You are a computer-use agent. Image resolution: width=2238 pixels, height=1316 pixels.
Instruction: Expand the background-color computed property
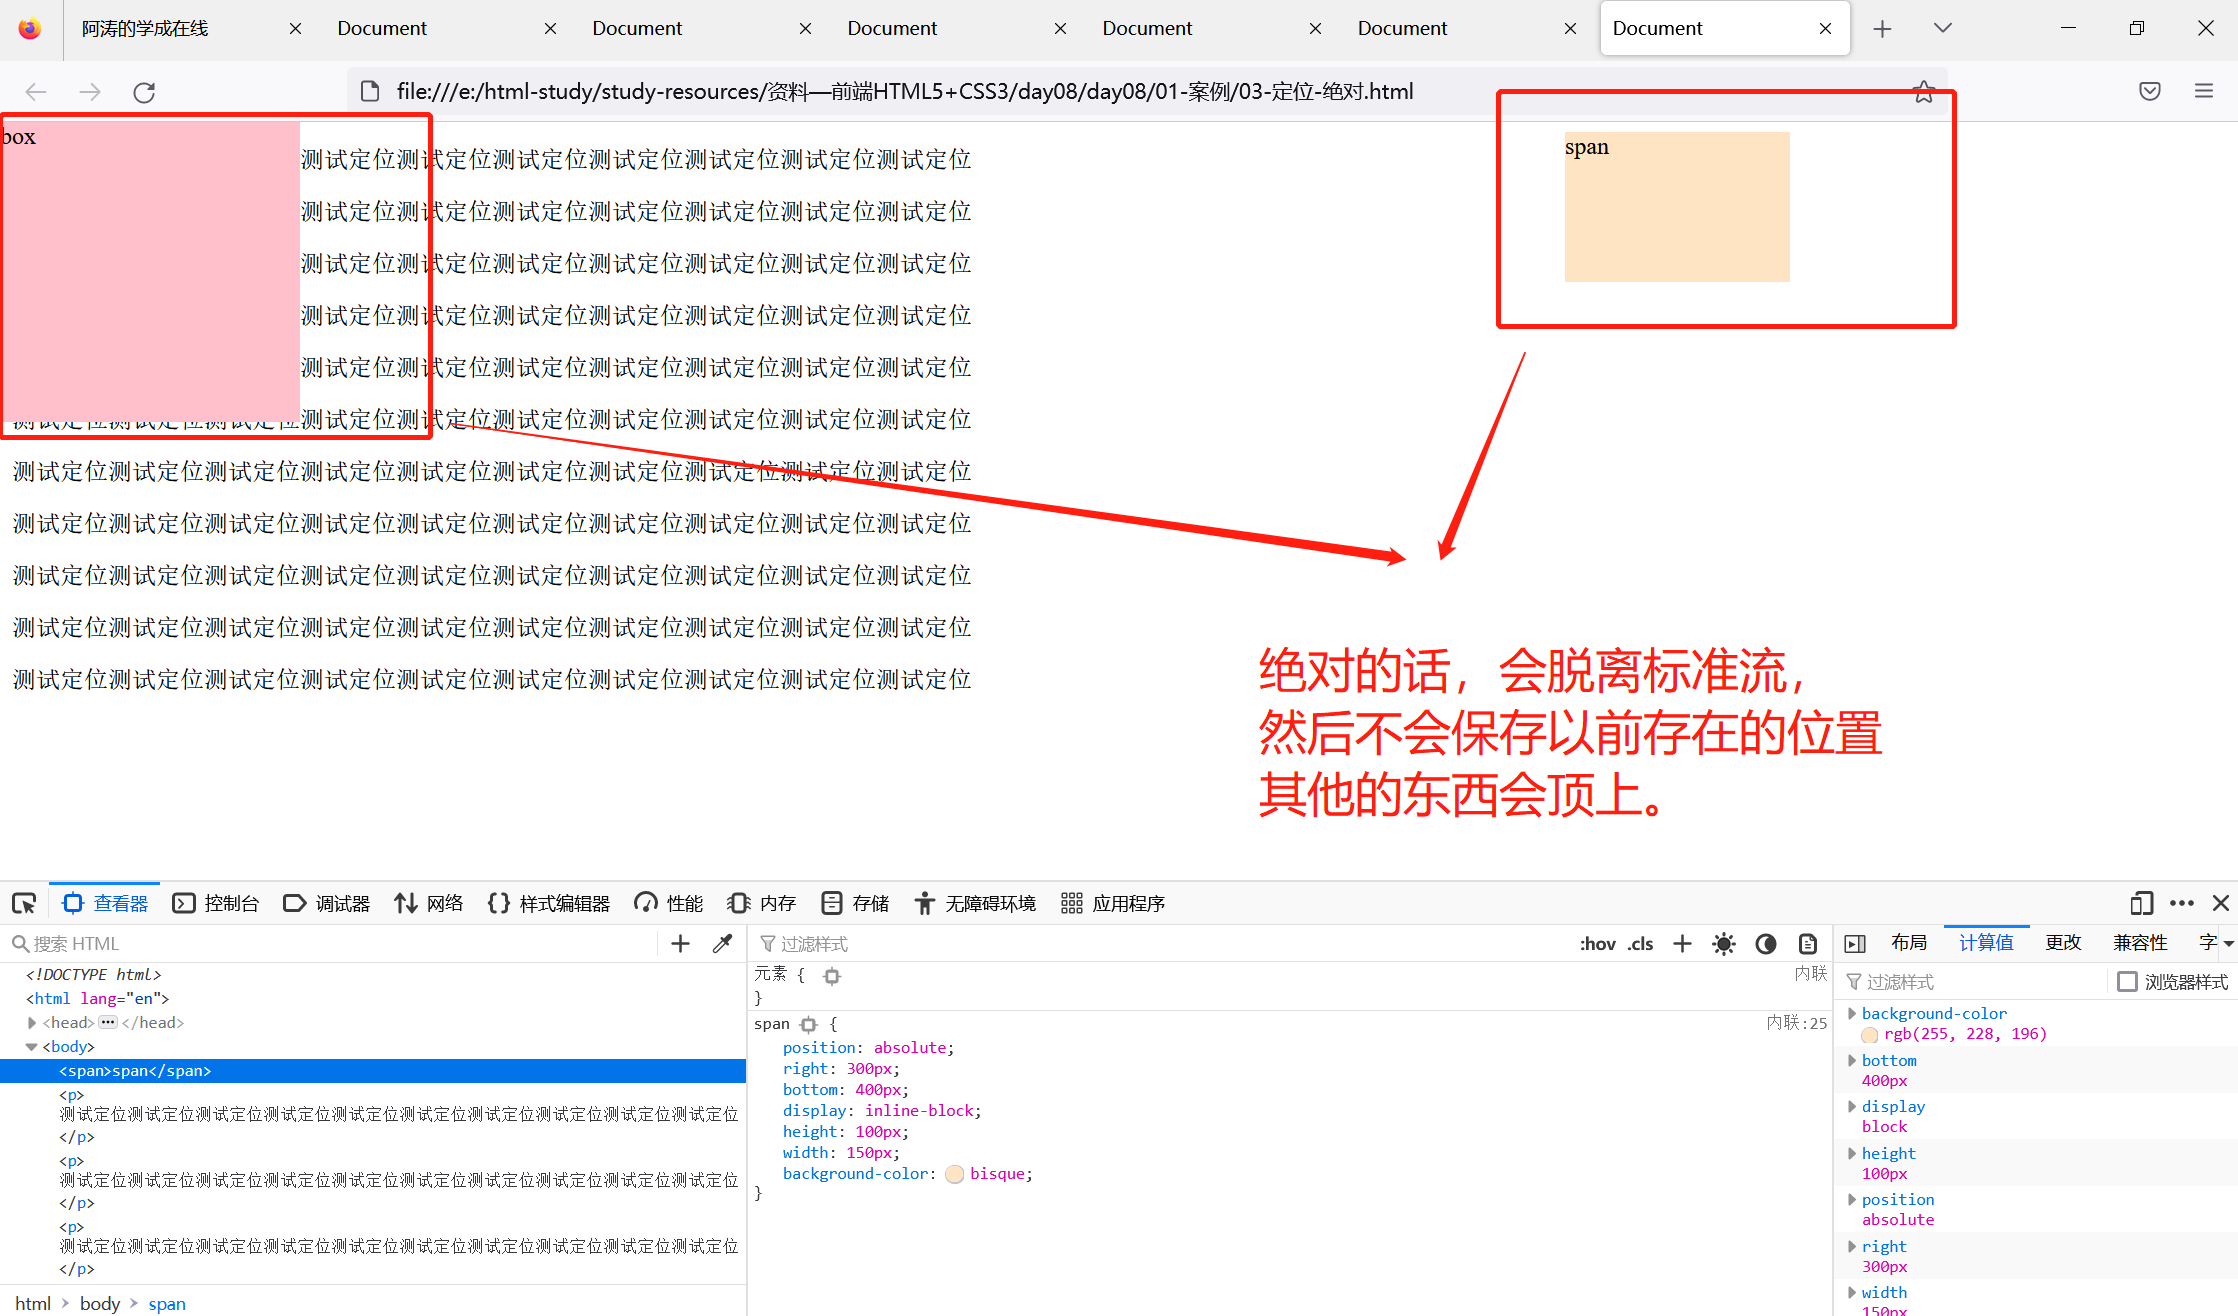pos(1852,1013)
